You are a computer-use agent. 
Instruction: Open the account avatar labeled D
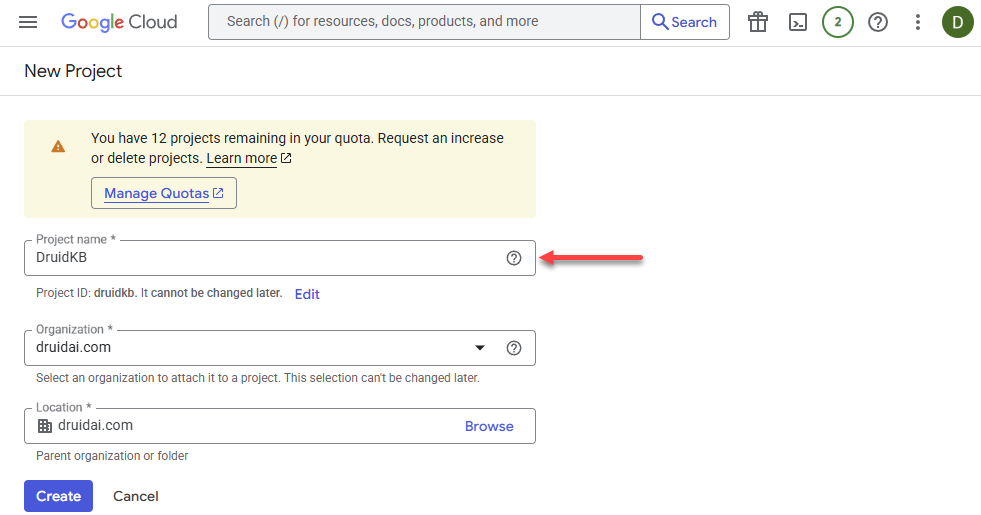pyautogui.click(x=958, y=23)
